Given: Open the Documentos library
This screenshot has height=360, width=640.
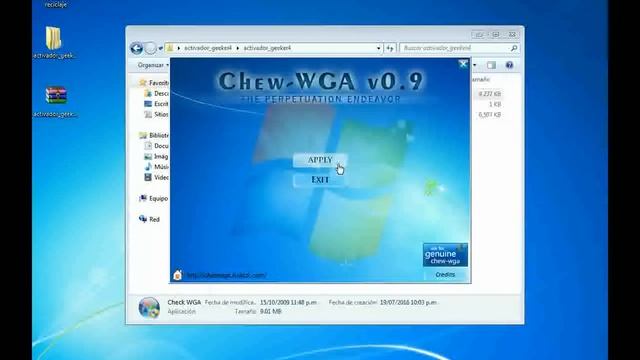Looking at the screenshot, I should pyautogui.click(x=157, y=146).
